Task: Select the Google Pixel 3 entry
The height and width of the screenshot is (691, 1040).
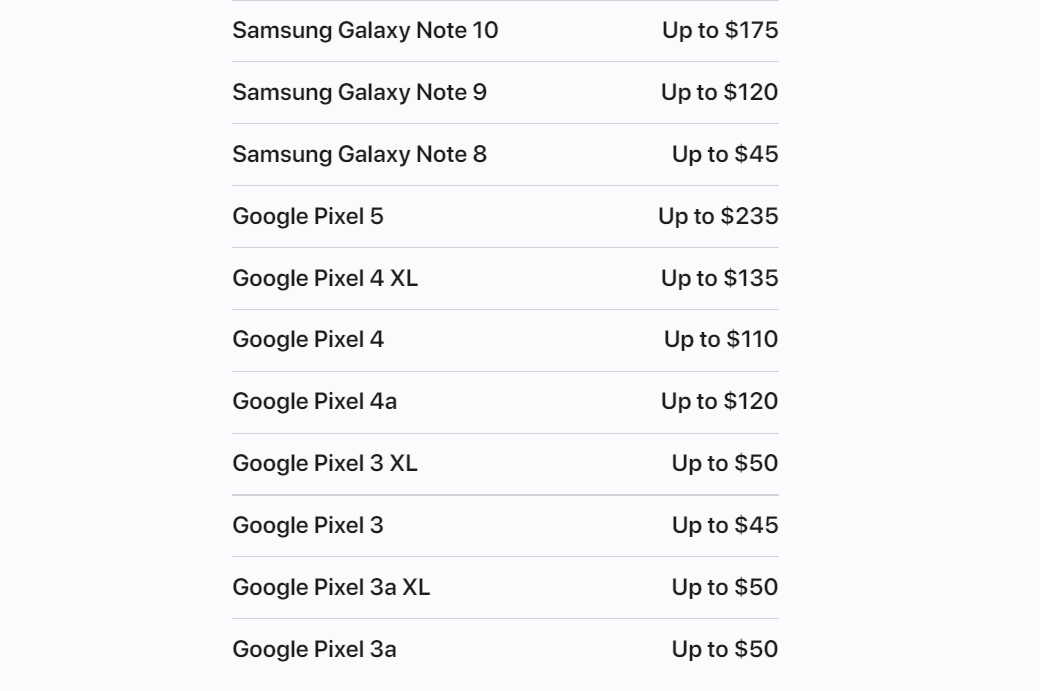Action: pyautogui.click(x=505, y=526)
